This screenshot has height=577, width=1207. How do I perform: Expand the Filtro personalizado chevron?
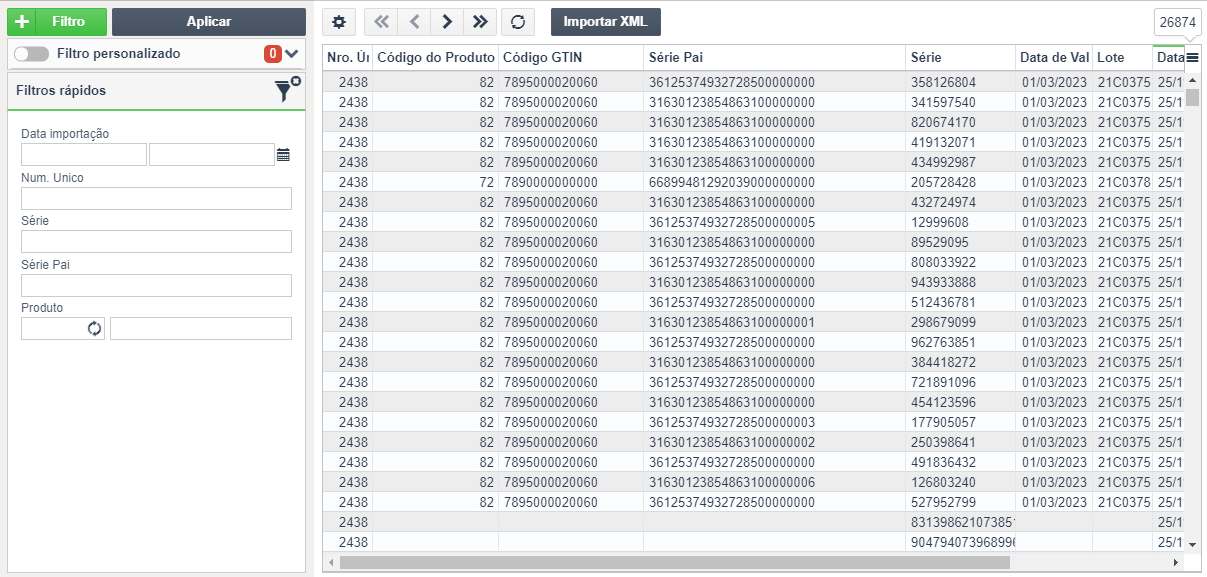292,54
